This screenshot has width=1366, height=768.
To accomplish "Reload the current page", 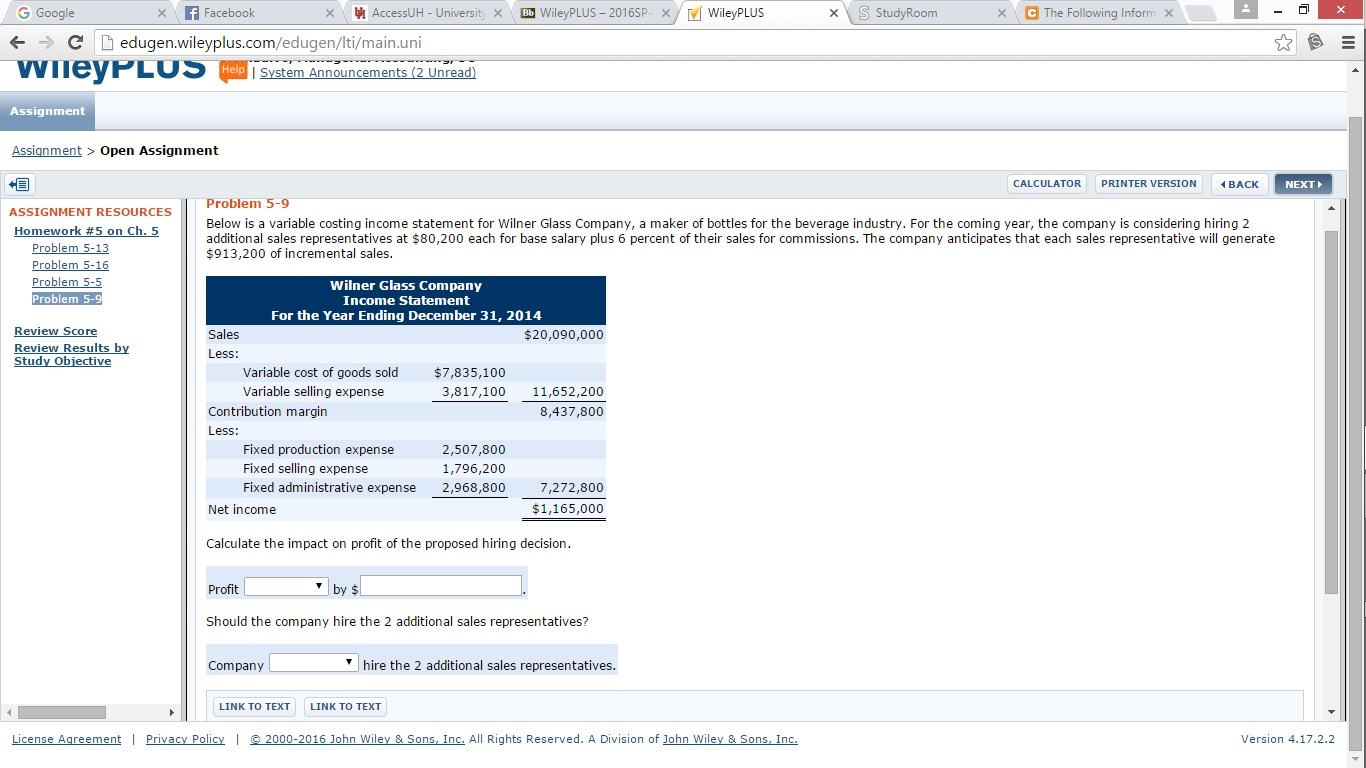I will [x=77, y=43].
